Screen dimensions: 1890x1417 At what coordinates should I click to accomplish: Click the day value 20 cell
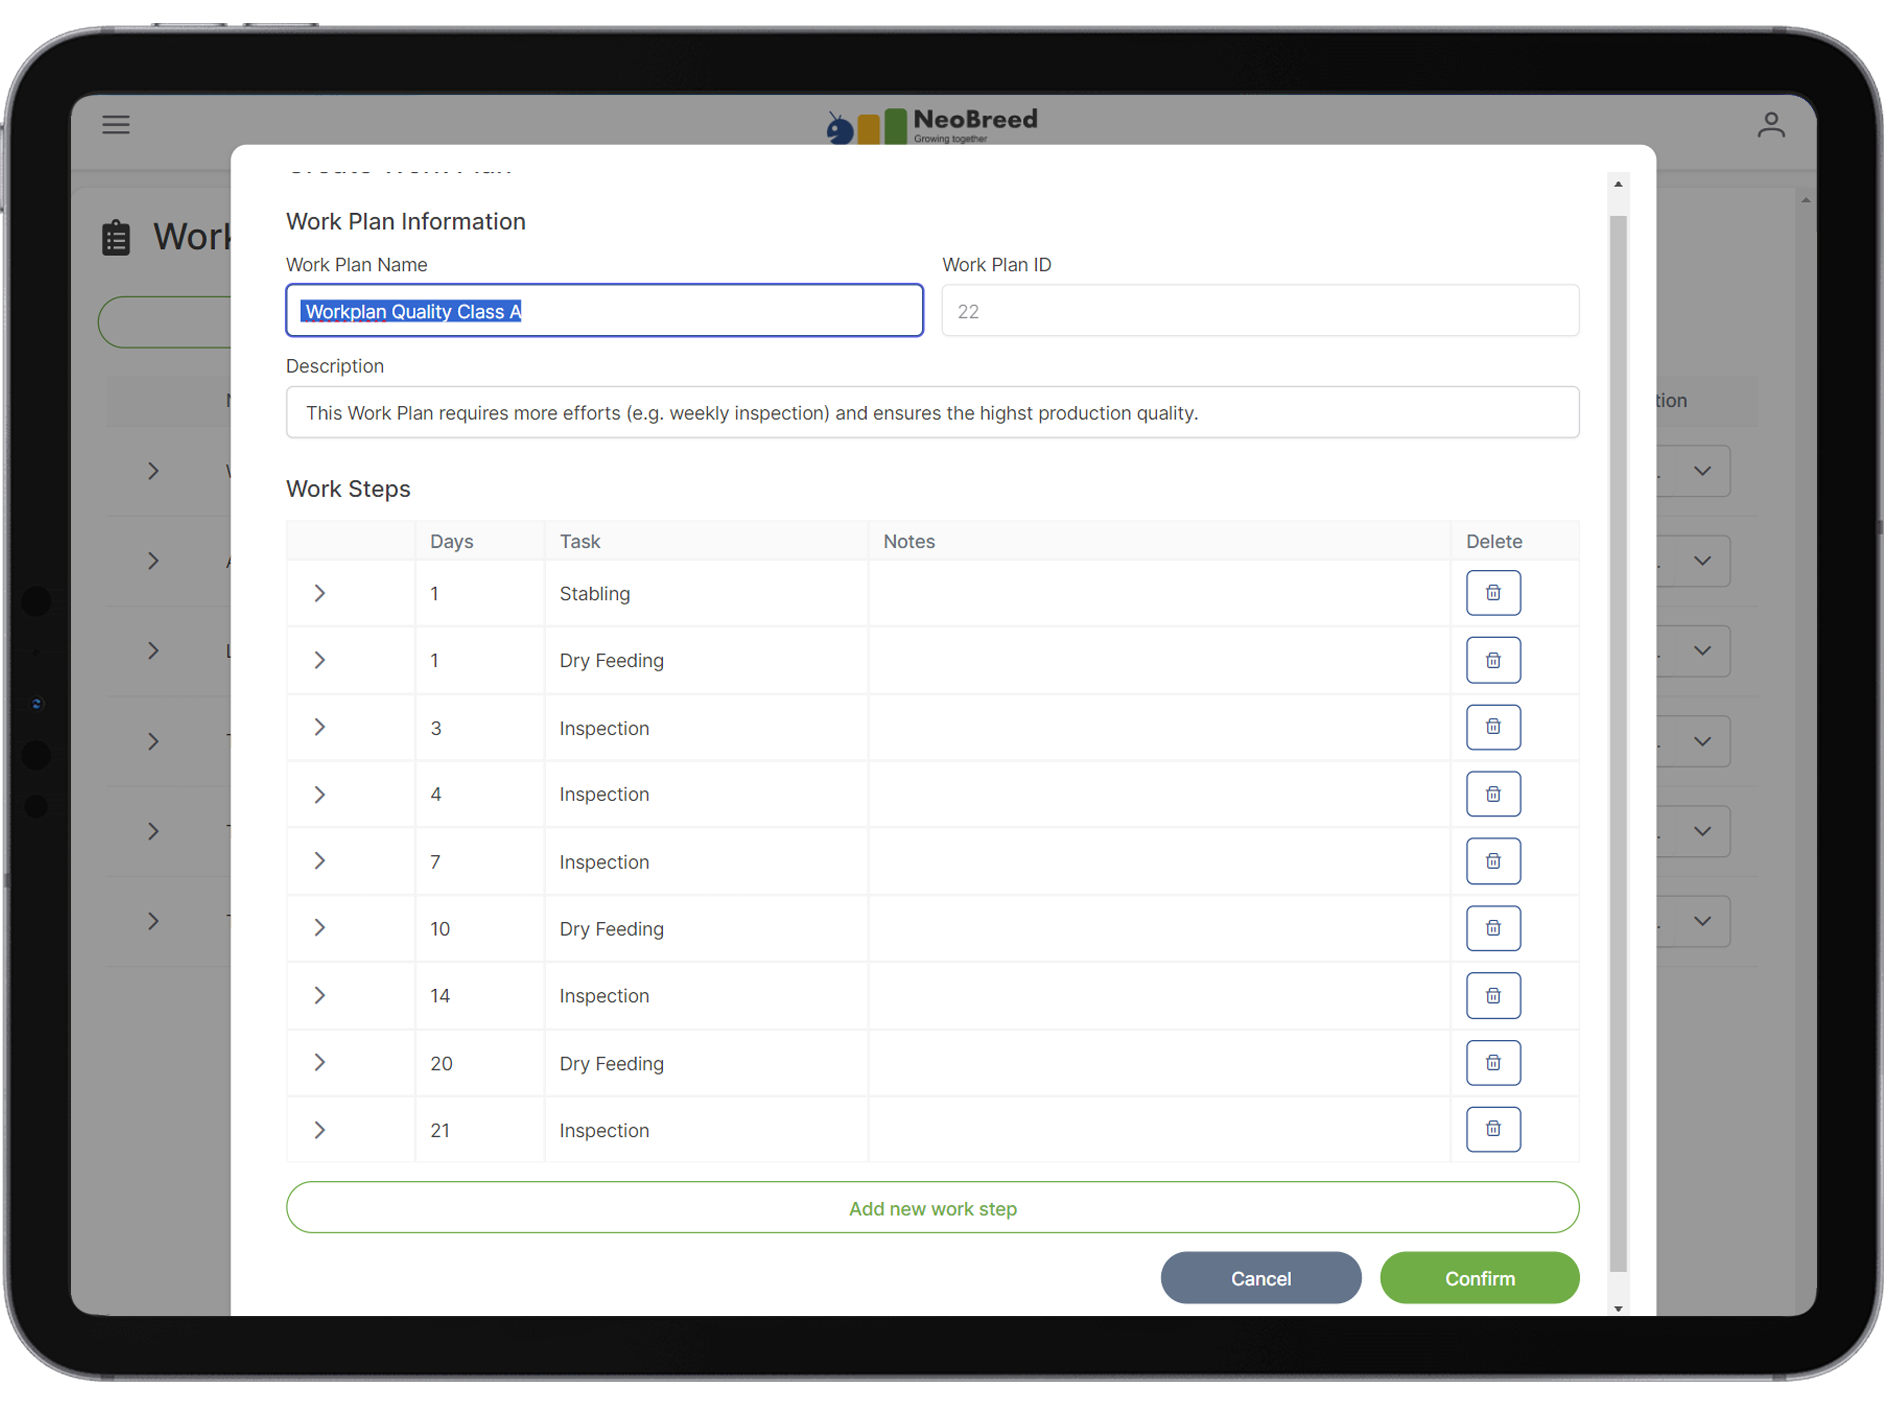[x=480, y=1063]
